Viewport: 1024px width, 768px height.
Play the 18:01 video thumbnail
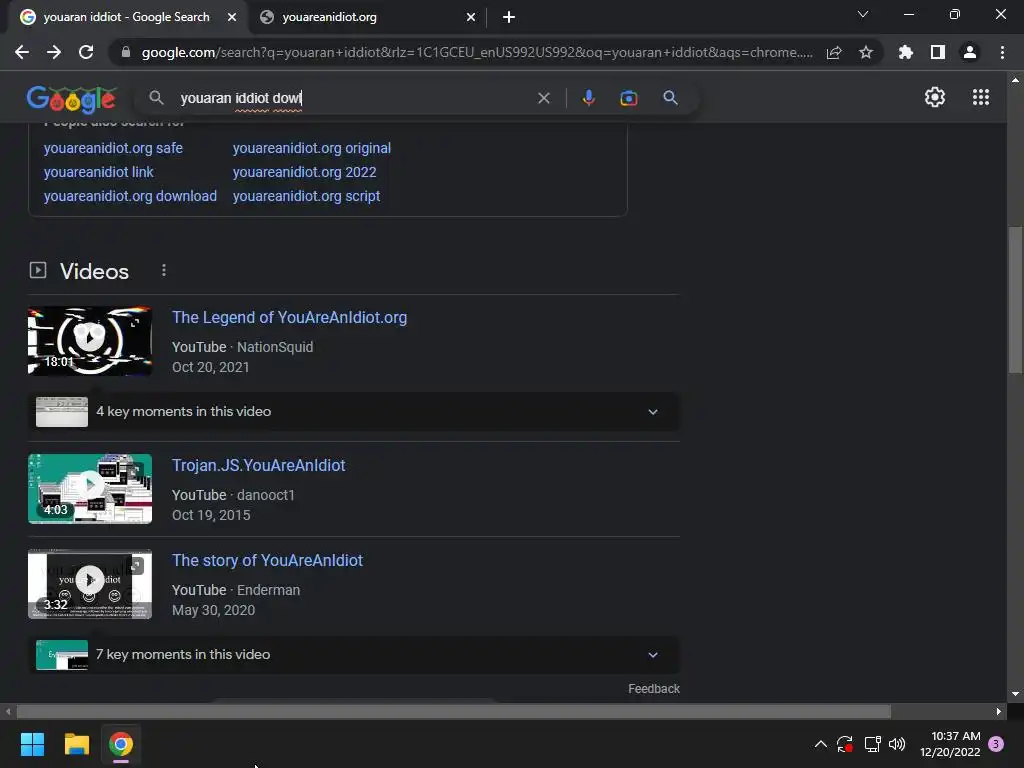pos(89,341)
